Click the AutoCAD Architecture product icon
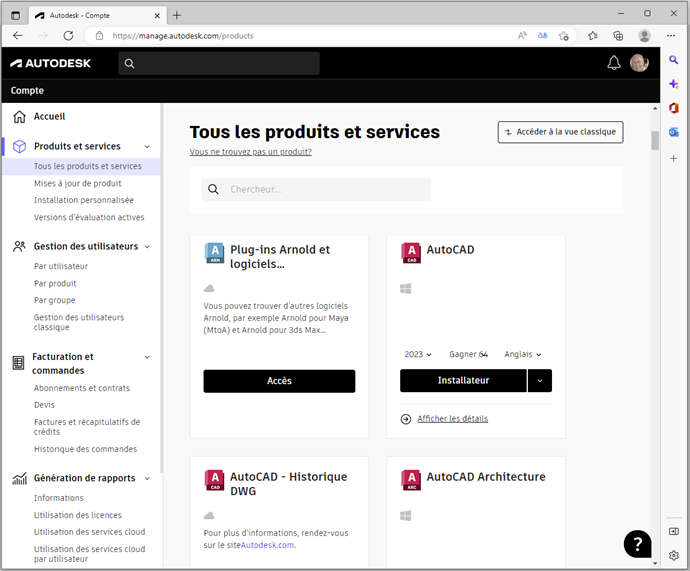This screenshot has height=571, width=690. [411, 480]
